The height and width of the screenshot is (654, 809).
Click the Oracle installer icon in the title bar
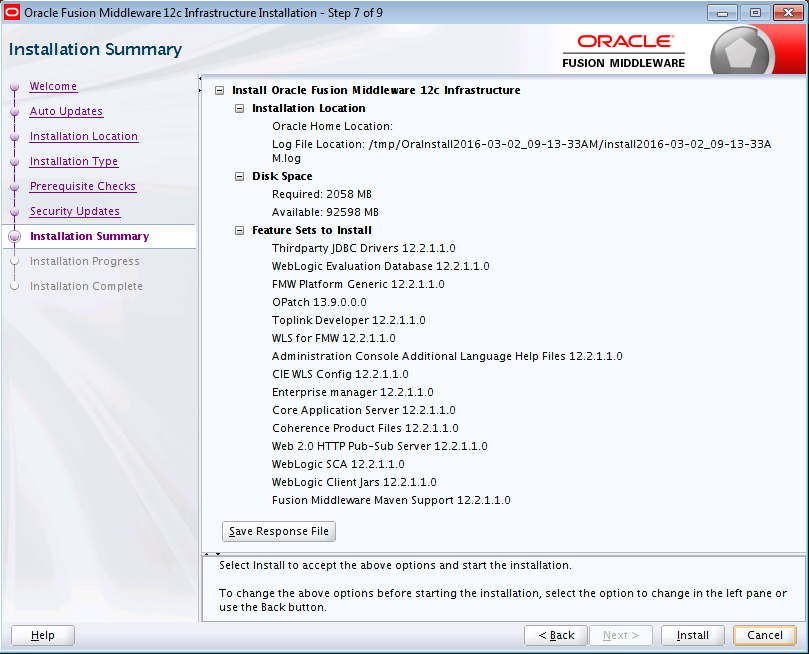click(x=11, y=12)
